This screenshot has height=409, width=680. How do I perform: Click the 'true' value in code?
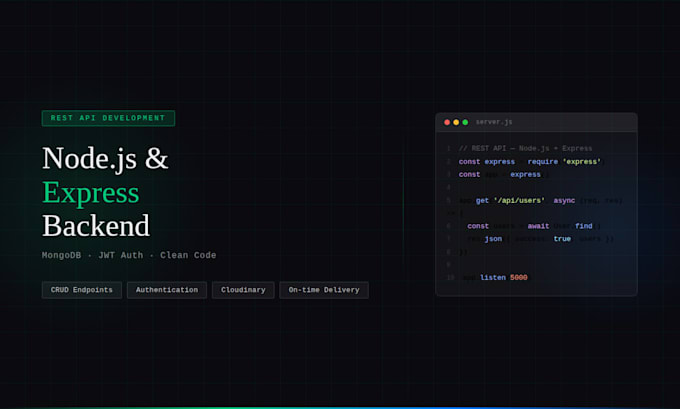562,239
